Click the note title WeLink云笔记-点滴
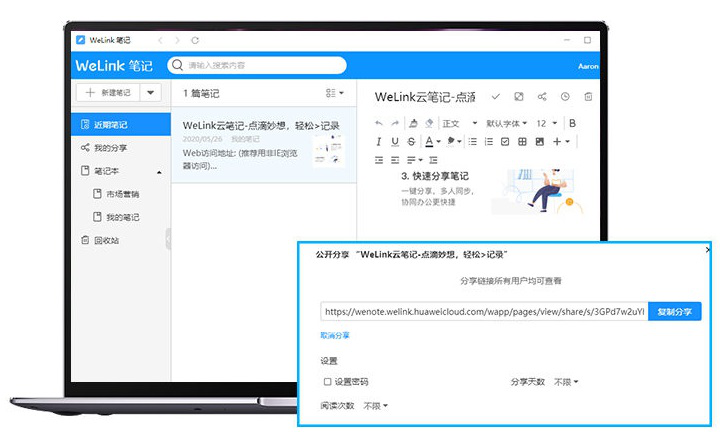The image size is (723, 441). [425, 97]
